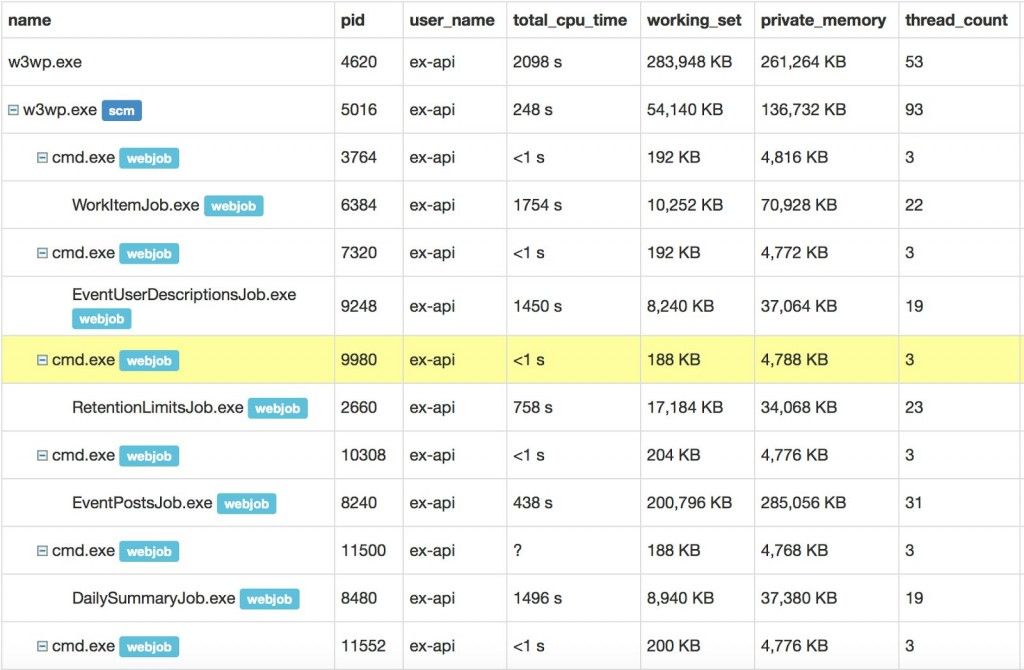Screen dimensions: 1024x670
Task: Open the WorkItemJob.exe process entry
Action: click(x=135, y=206)
